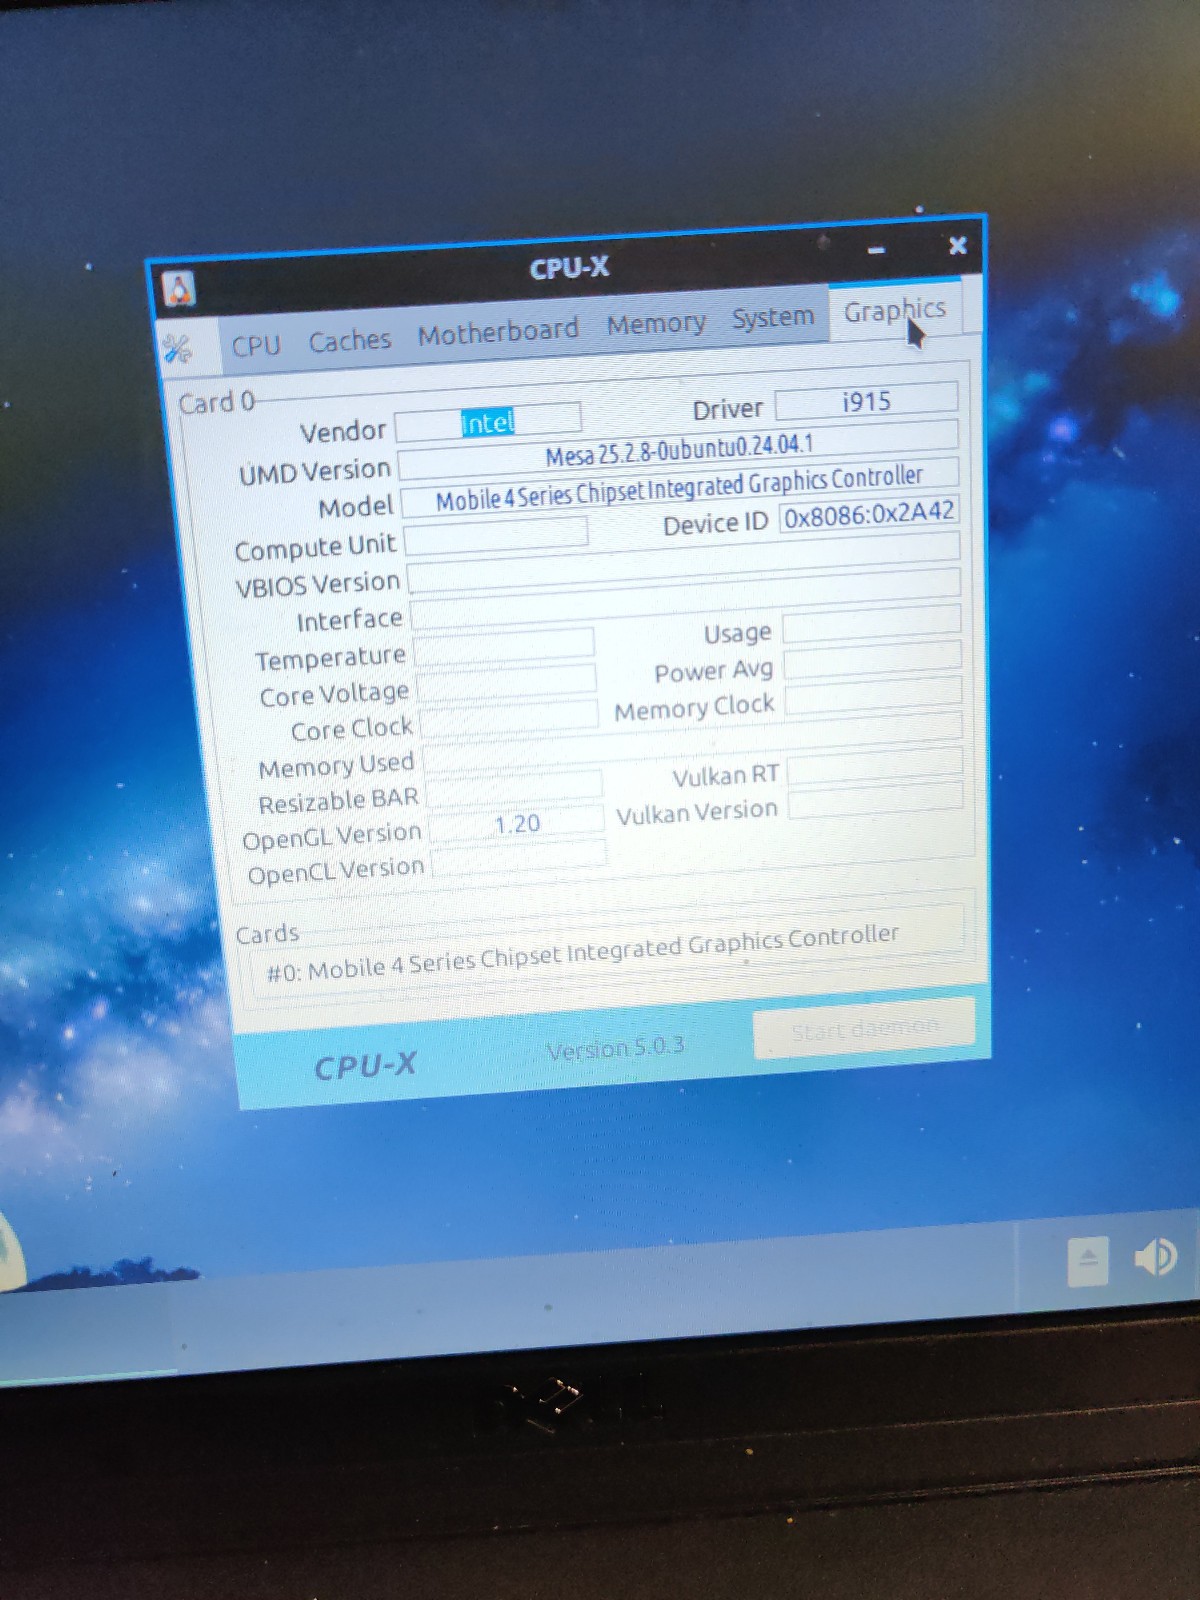Screen dimensions: 1200x1600
Task: Open the CPU tab
Action: point(256,346)
